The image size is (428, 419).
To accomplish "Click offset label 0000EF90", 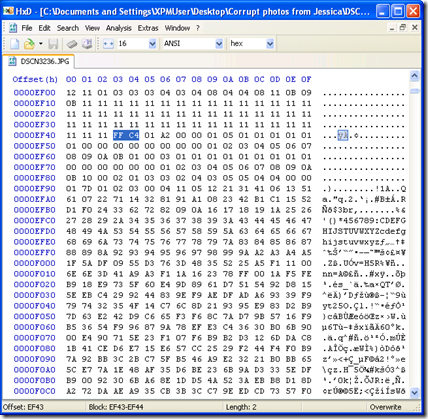I will coord(35,189).
